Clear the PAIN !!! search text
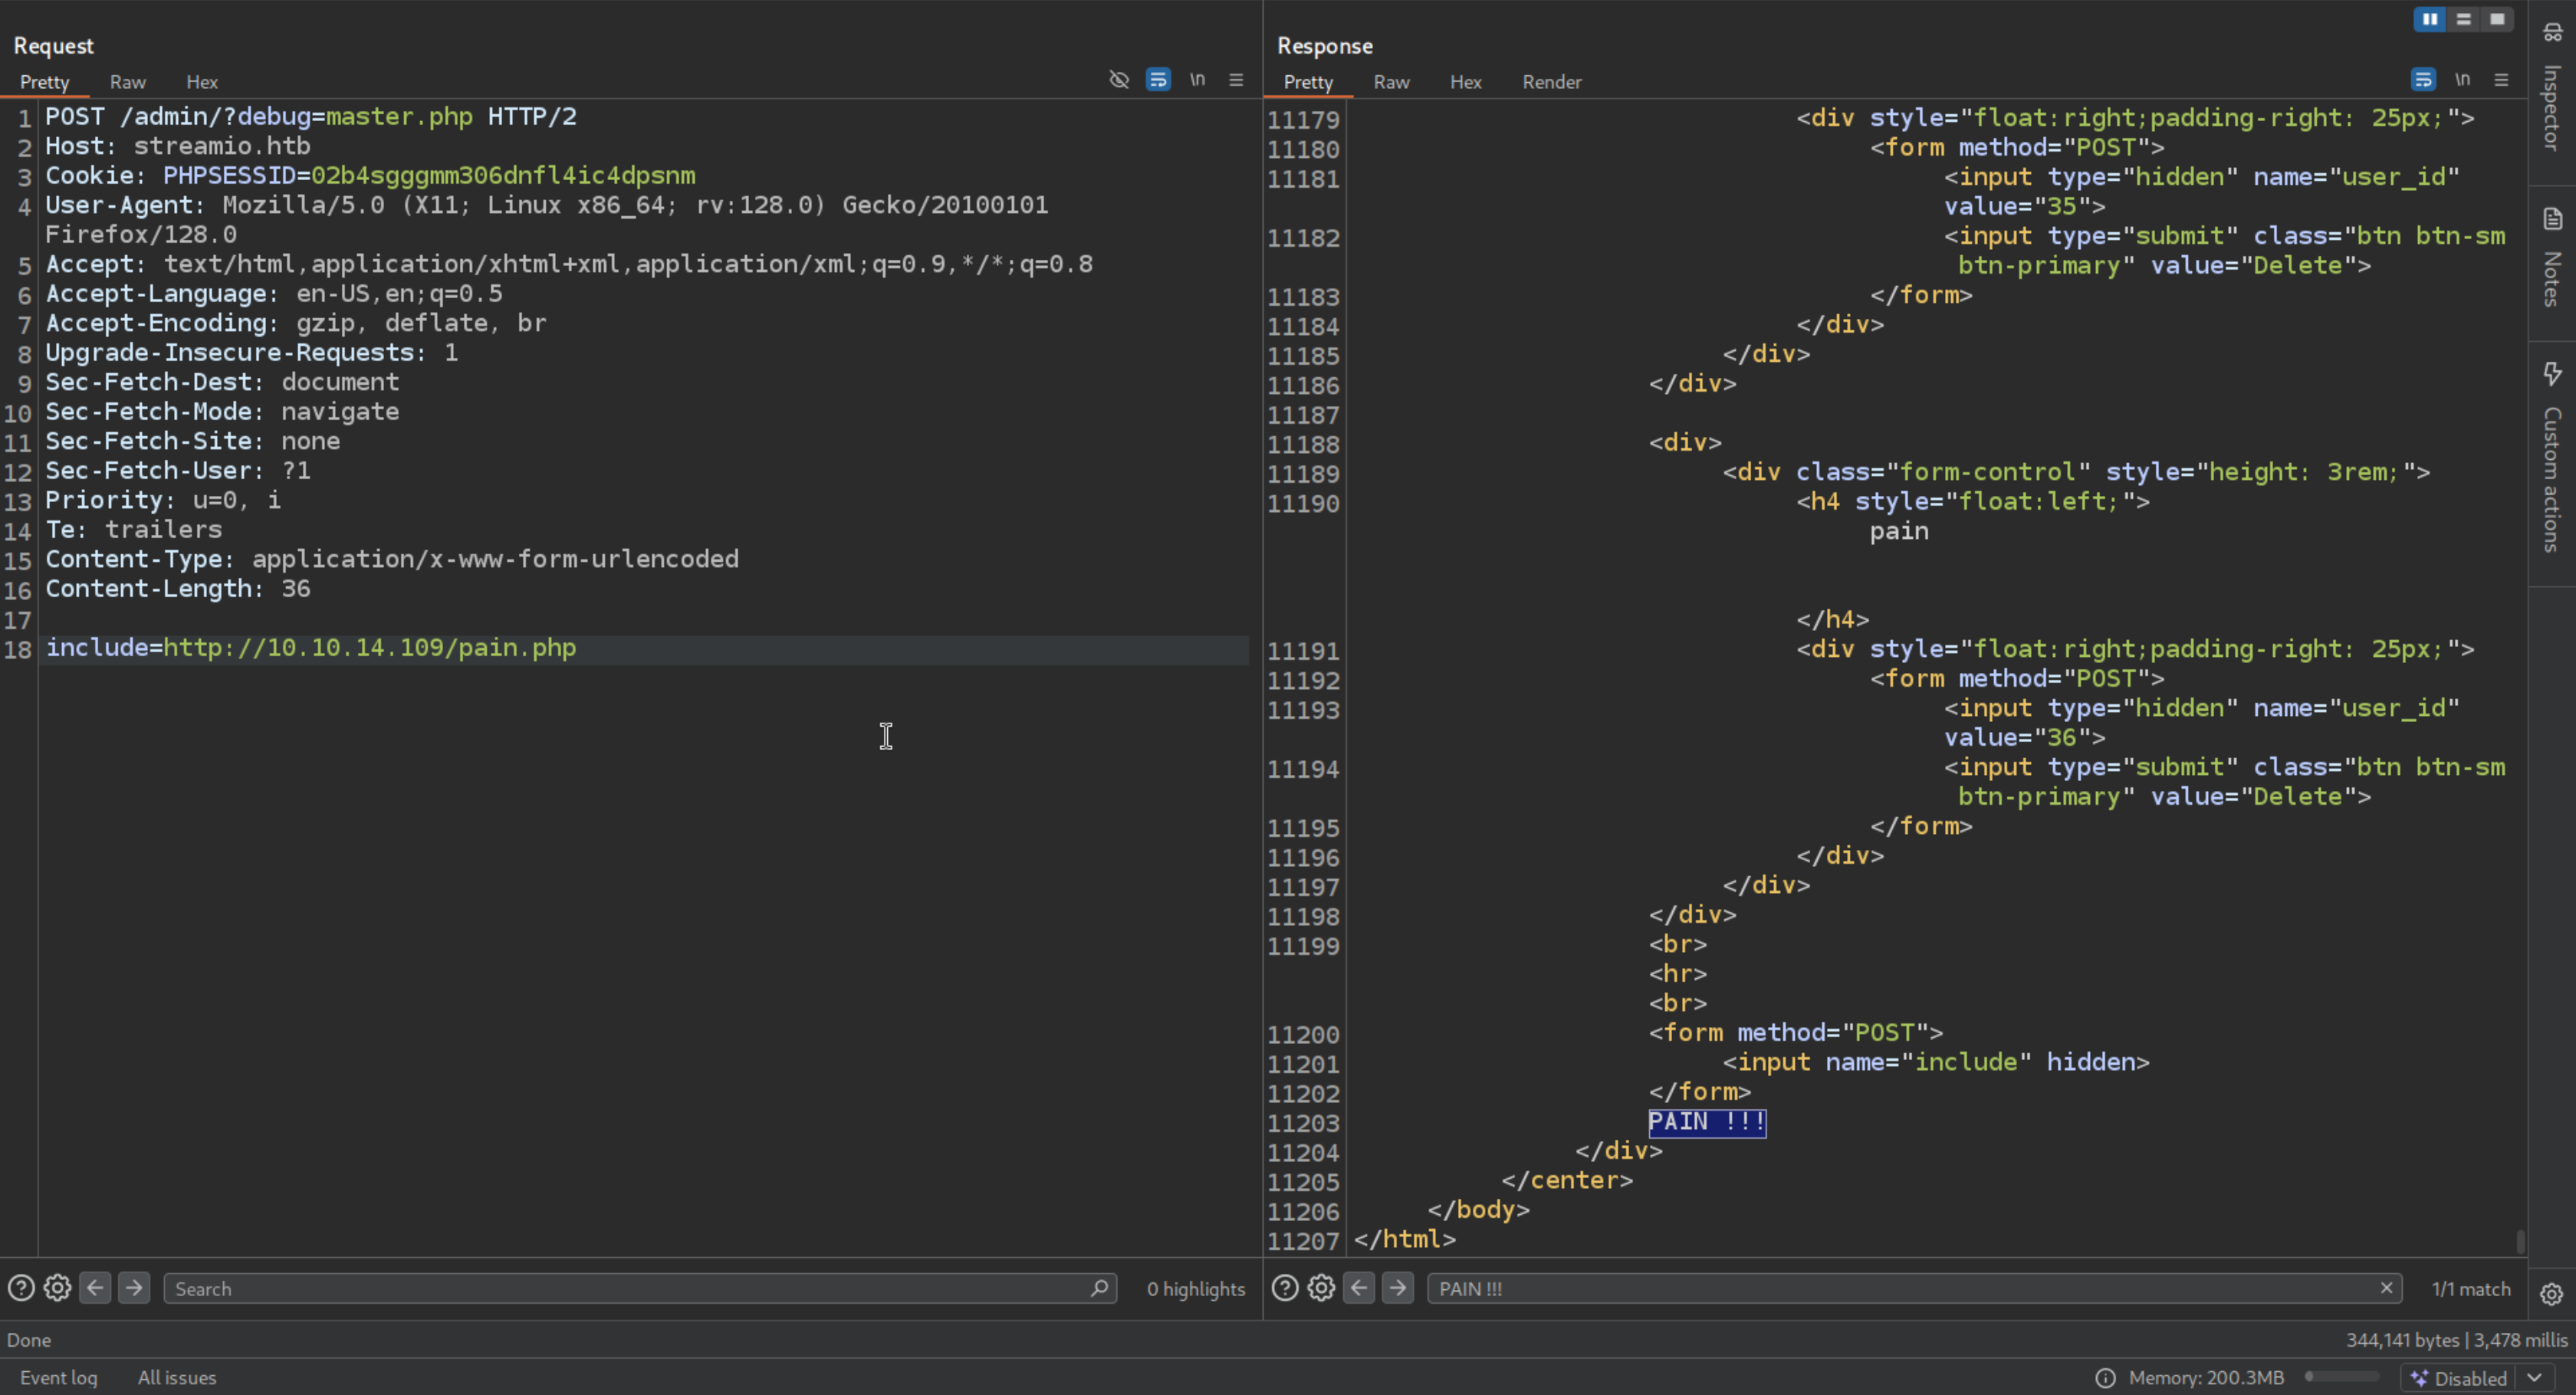The image size is (2576, 1395). [2386, 1288]
